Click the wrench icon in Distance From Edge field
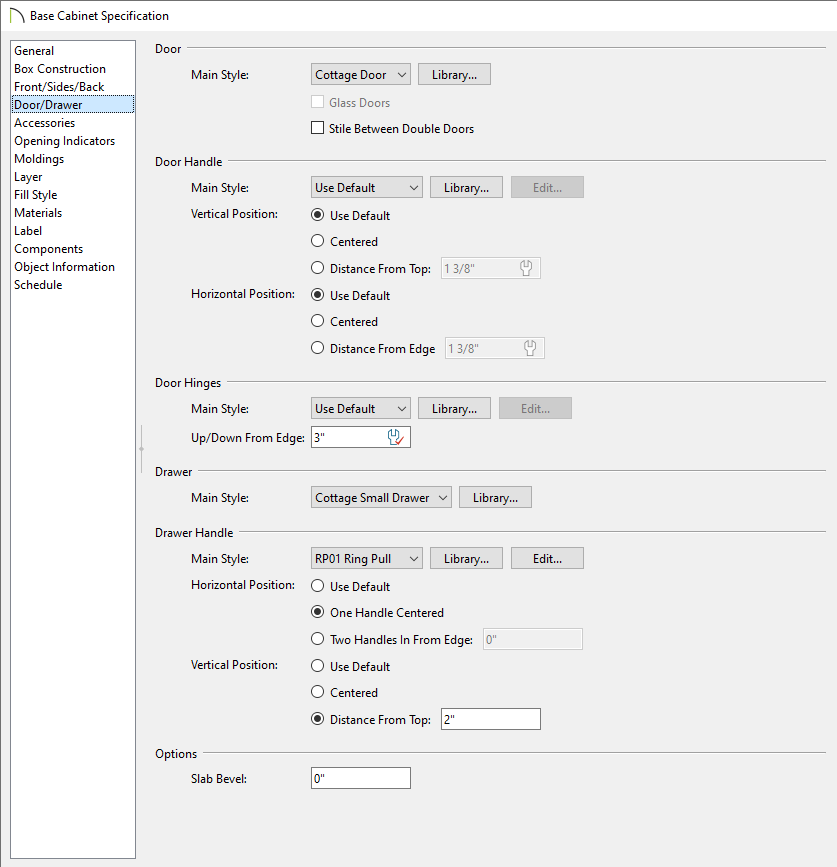 click(x=530, y=348)
